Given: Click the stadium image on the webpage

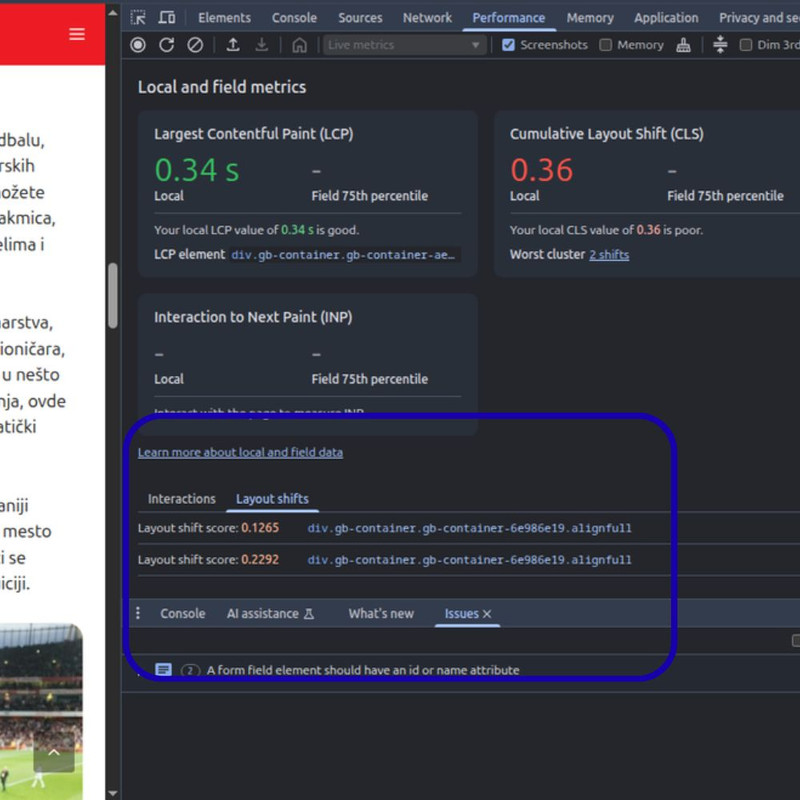Looking at the screenshot, I should click(41, 711).
